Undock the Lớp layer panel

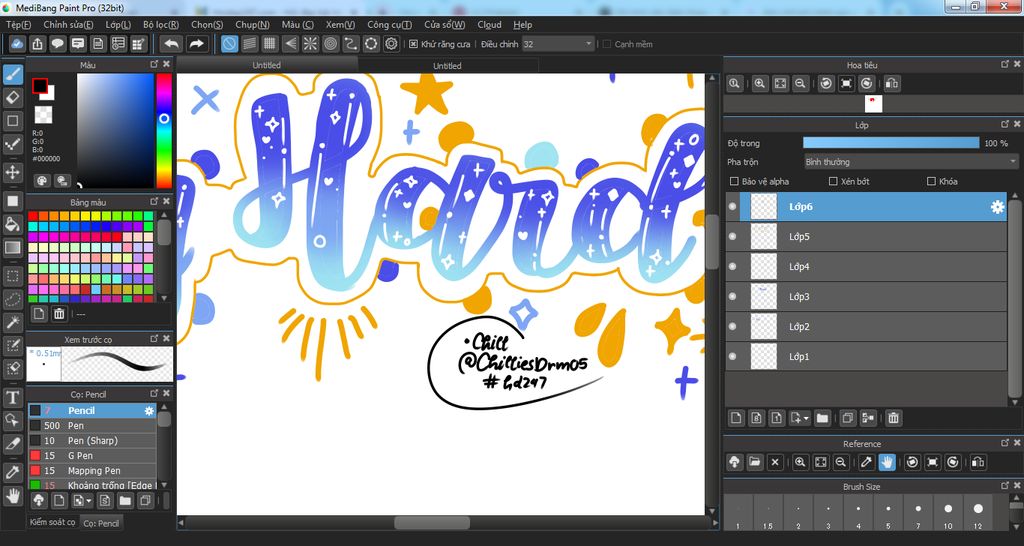(1005, 124)
